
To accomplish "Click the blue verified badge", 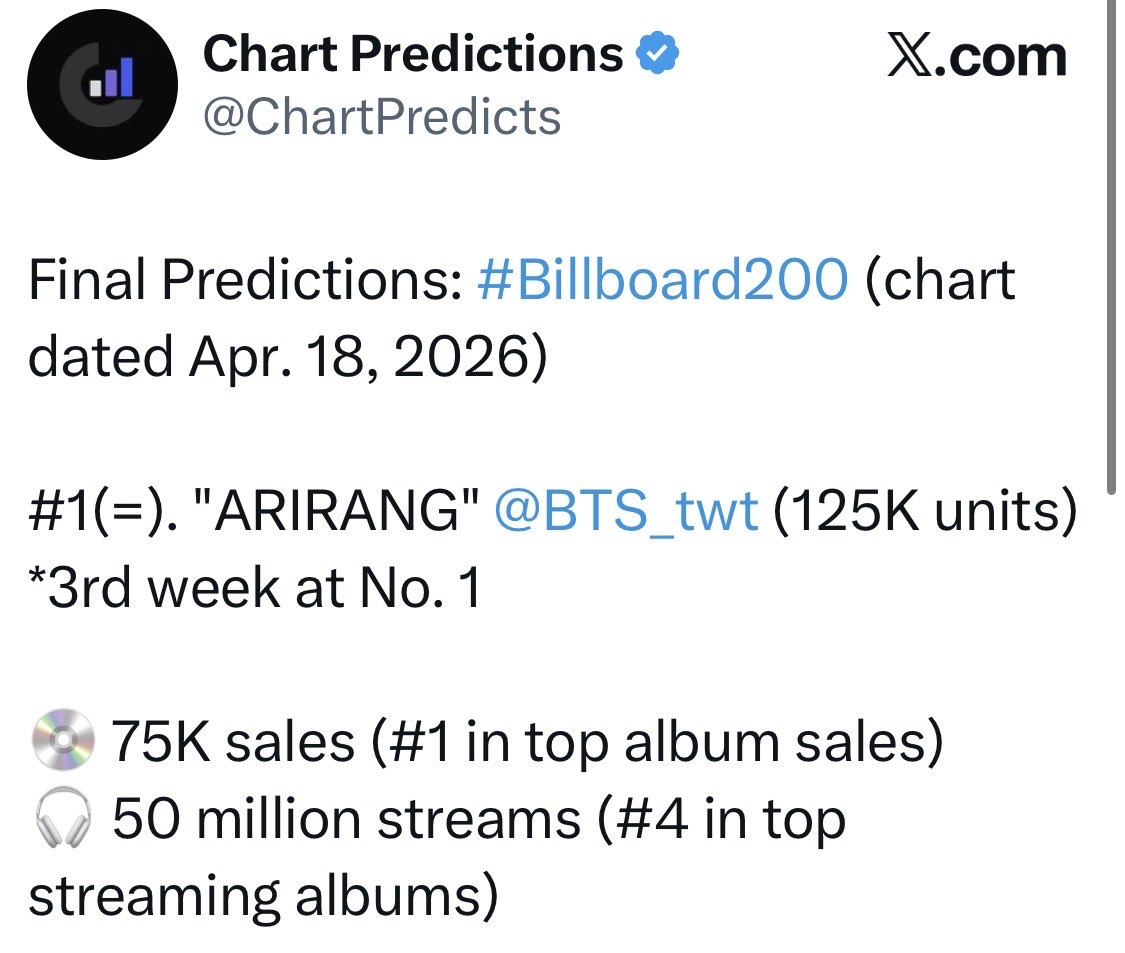I will [659, 53].
